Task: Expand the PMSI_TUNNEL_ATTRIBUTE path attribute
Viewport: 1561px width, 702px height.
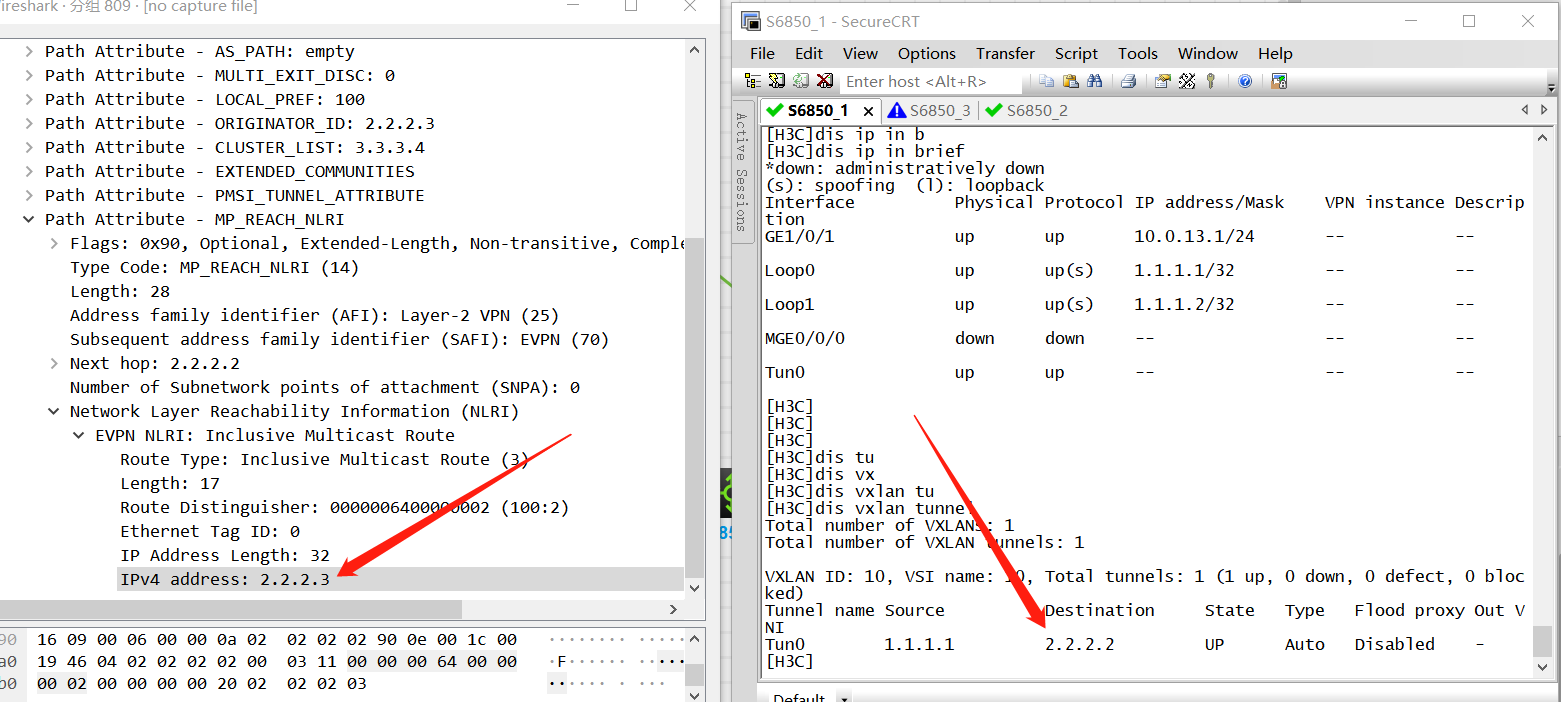Action: pos(29,195)
